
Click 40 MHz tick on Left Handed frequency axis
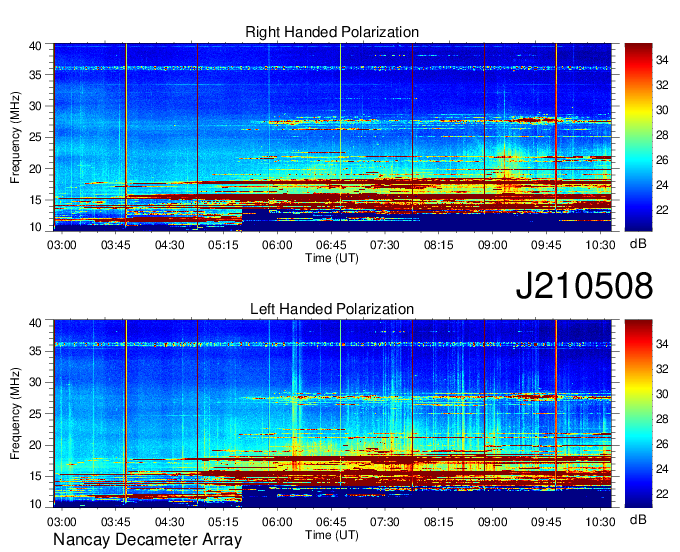click(x=35, y=323)
